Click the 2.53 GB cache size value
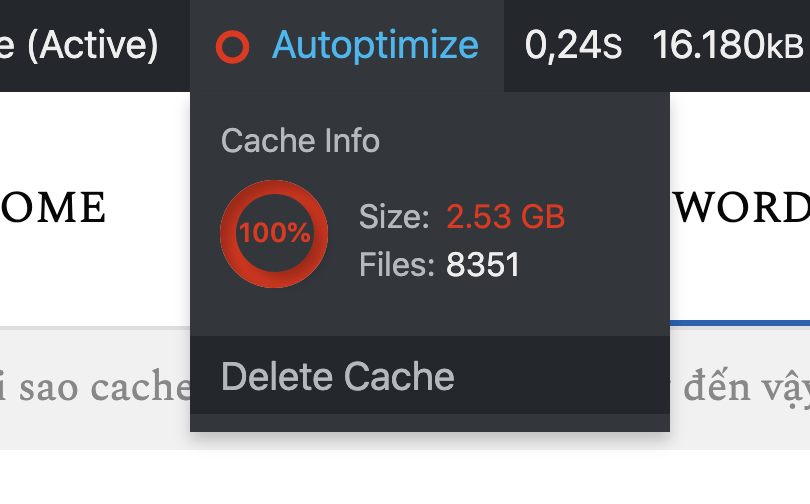810x504 pixels. [506, 216]
